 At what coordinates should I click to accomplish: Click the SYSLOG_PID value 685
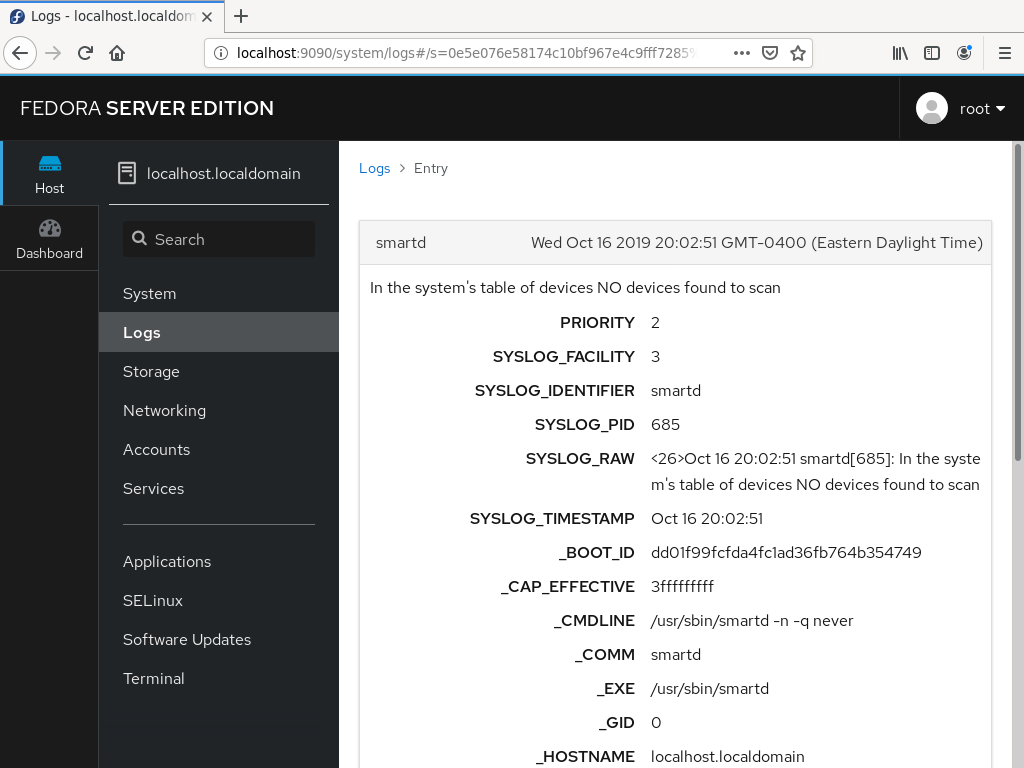(665, 424)
